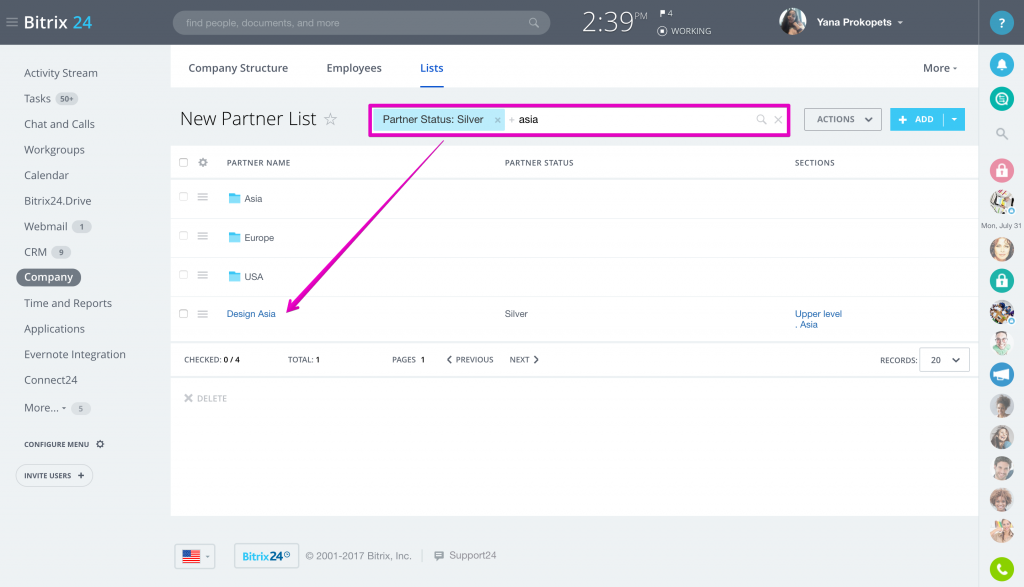Expand the More... sidebar menu
Viewport: 1024px width, 587px height.
click(x=45, y=407)
